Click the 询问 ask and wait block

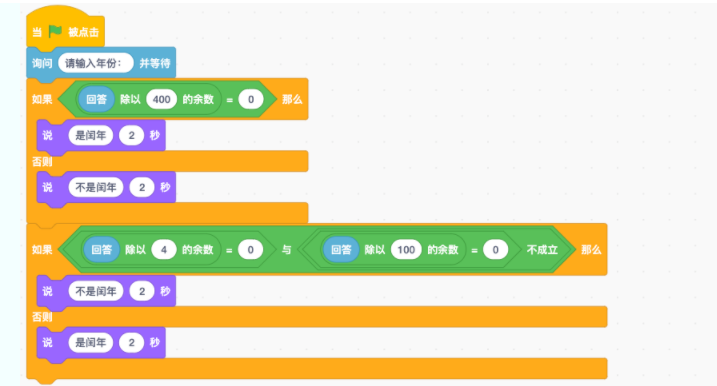(x=42, y=63)
